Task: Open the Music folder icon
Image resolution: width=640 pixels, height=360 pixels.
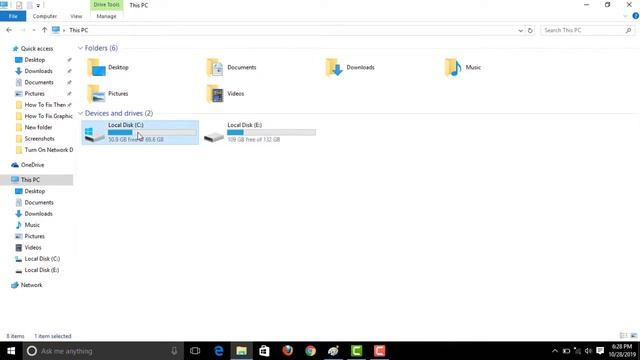Action: 453,67
